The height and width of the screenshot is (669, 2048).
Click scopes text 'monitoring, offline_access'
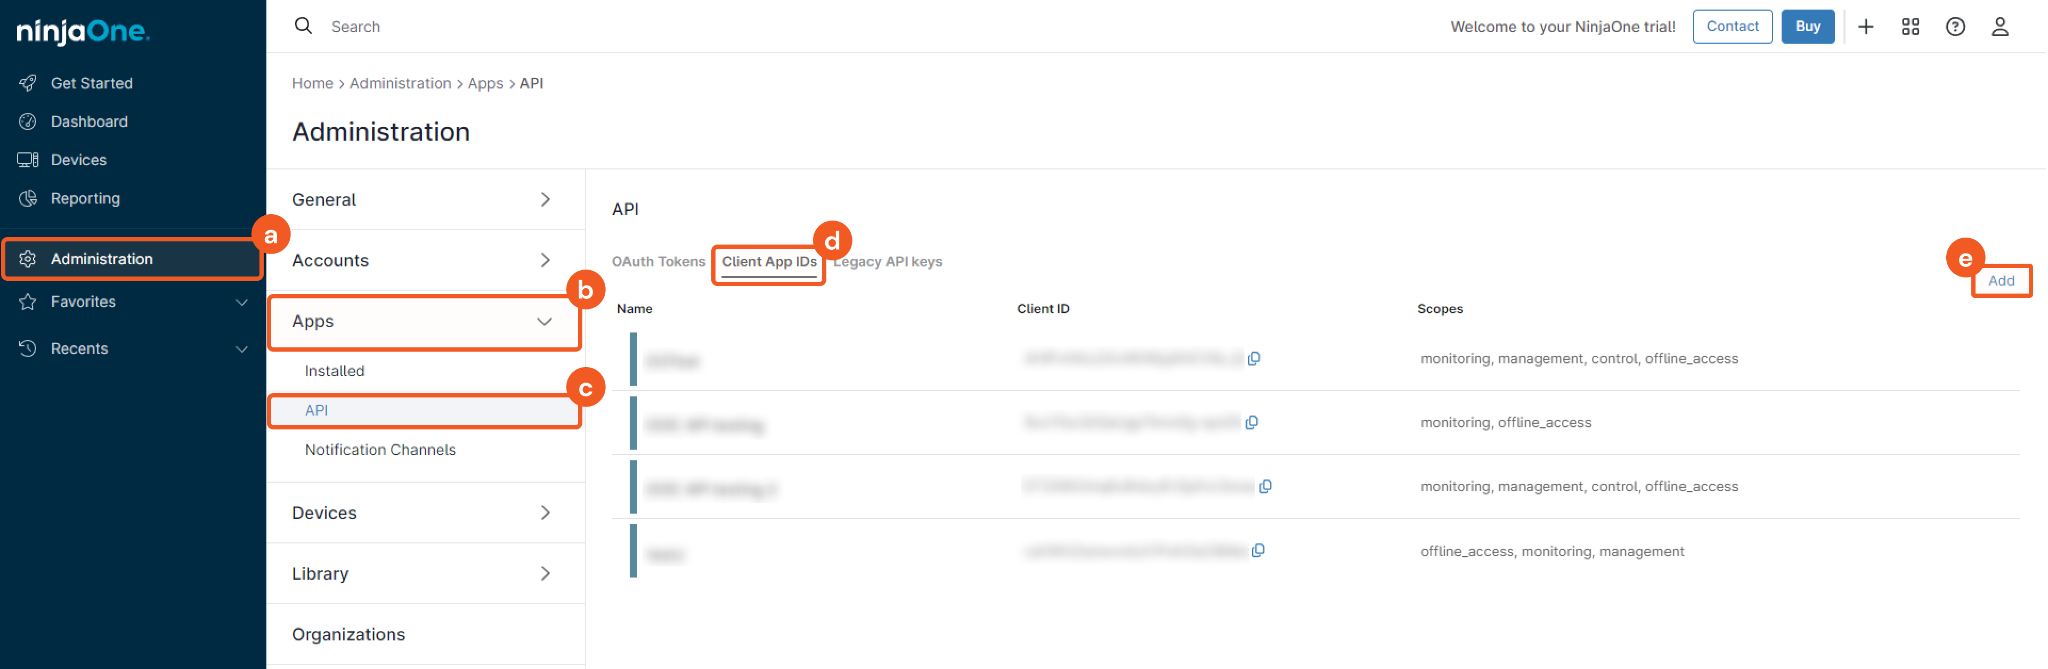[x=1506, y=423]
